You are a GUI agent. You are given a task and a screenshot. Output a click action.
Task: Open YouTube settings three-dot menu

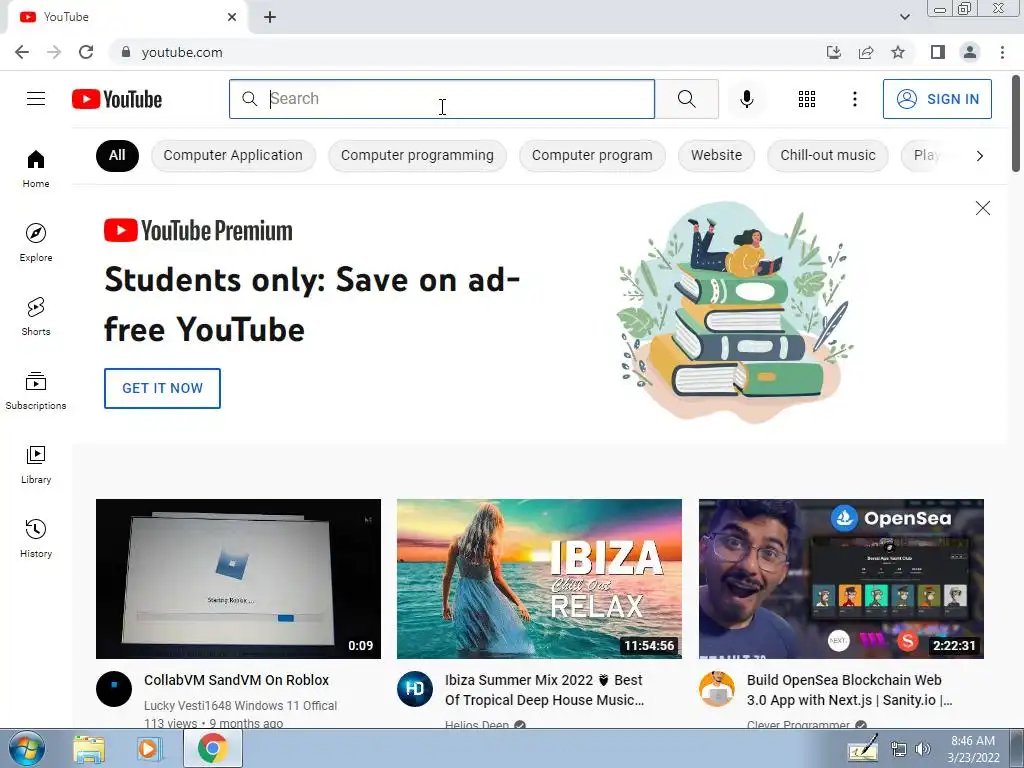[x=854, y=99]
